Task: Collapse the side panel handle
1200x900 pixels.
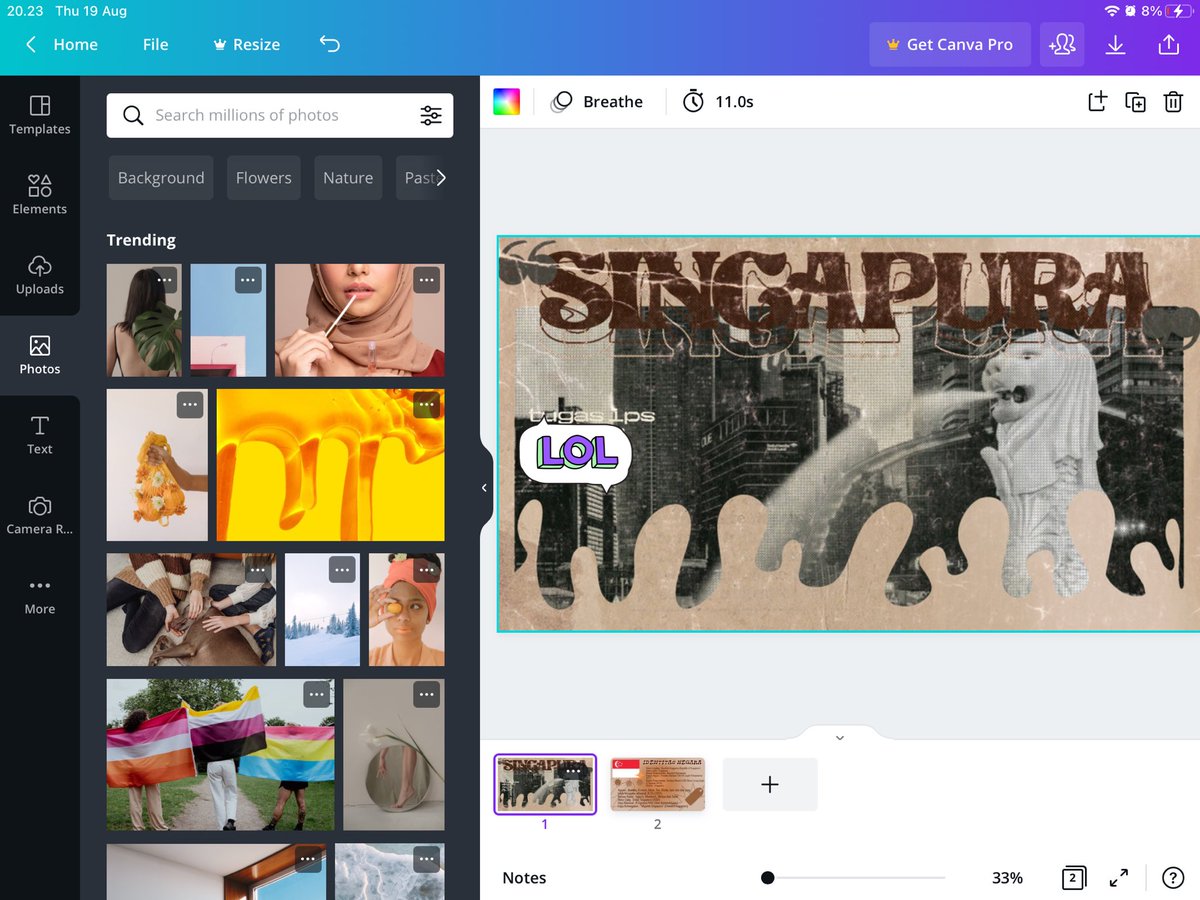Action: click(x=485, y=488)
